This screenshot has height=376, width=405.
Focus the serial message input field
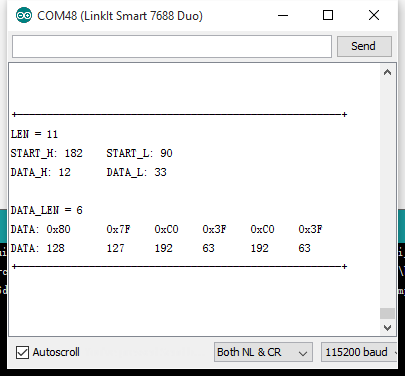(172, 46)
